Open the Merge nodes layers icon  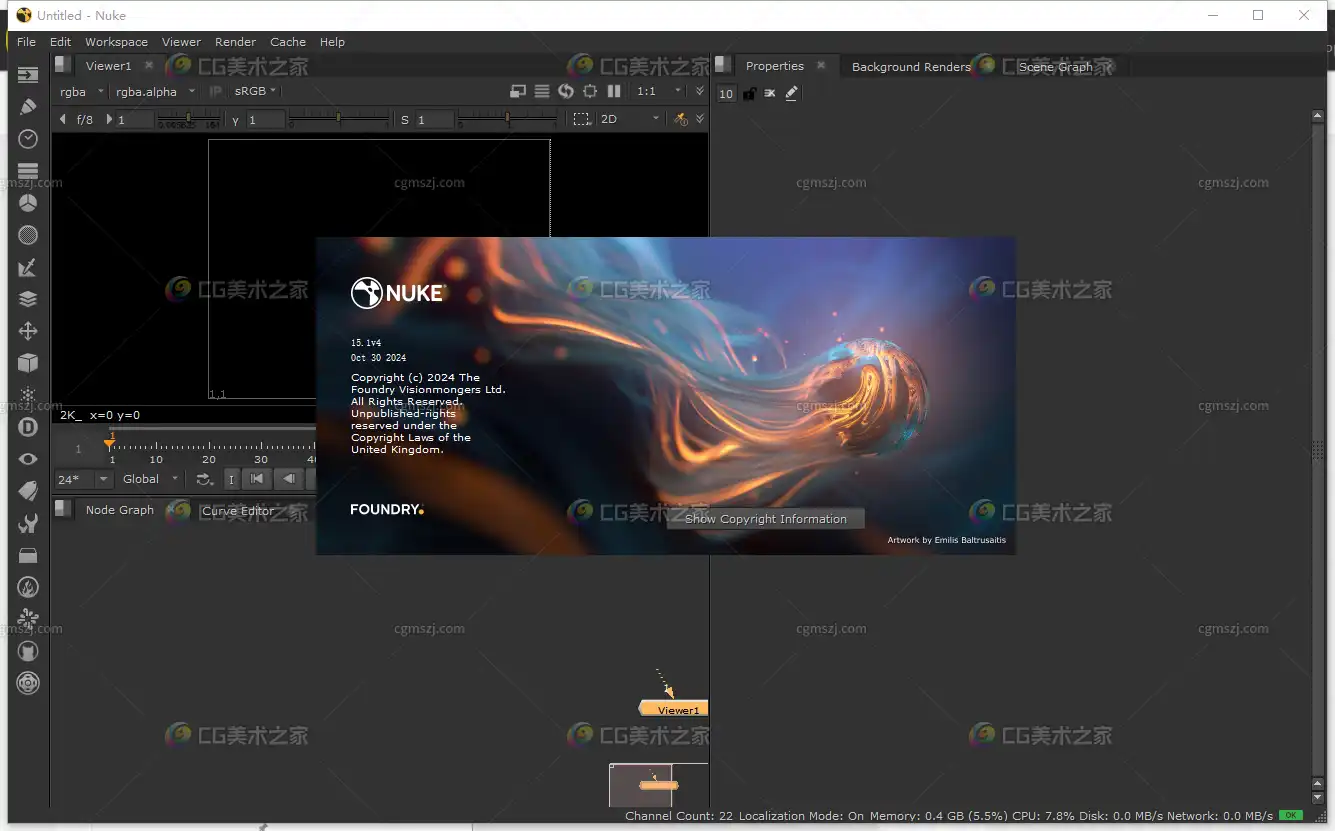click(28, 299)
